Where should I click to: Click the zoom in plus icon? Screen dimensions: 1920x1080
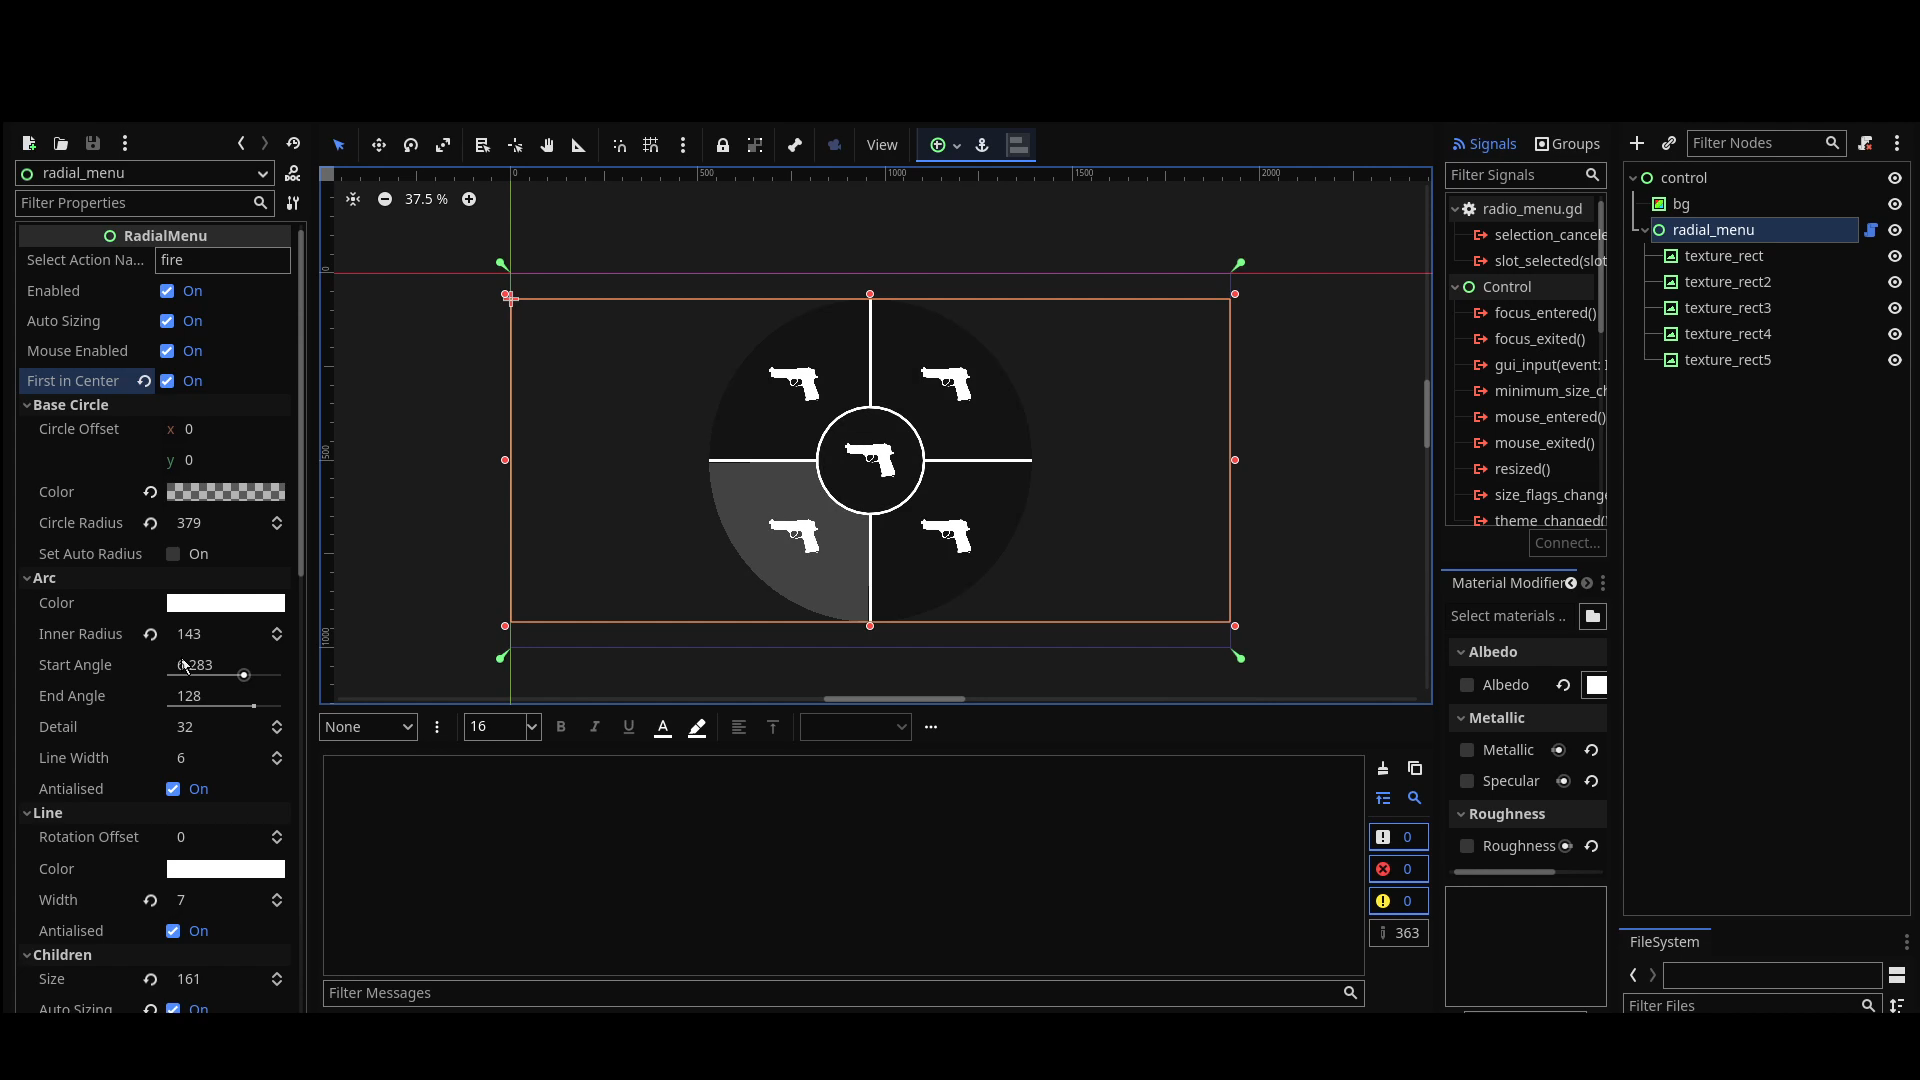coord(469,199)
